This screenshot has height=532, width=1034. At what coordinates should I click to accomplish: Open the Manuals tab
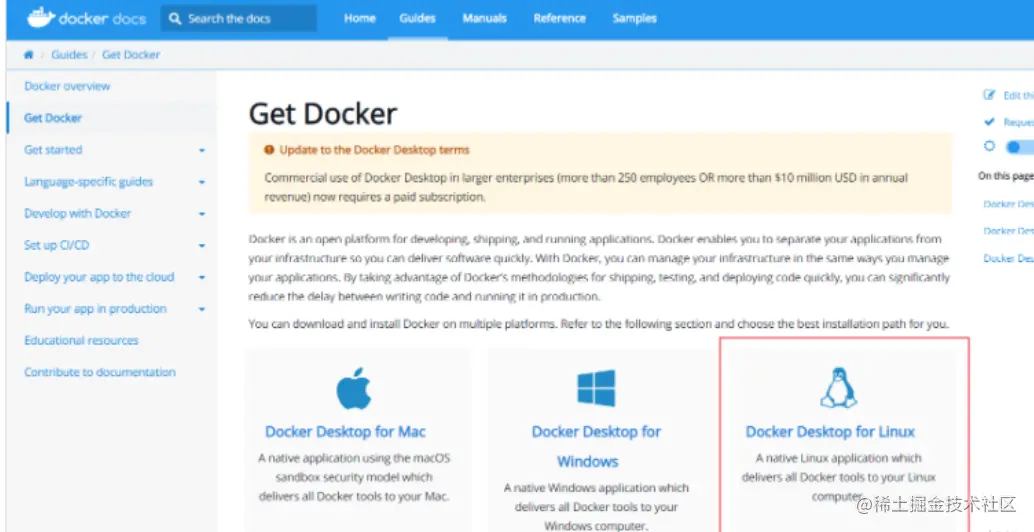[484, 18]
